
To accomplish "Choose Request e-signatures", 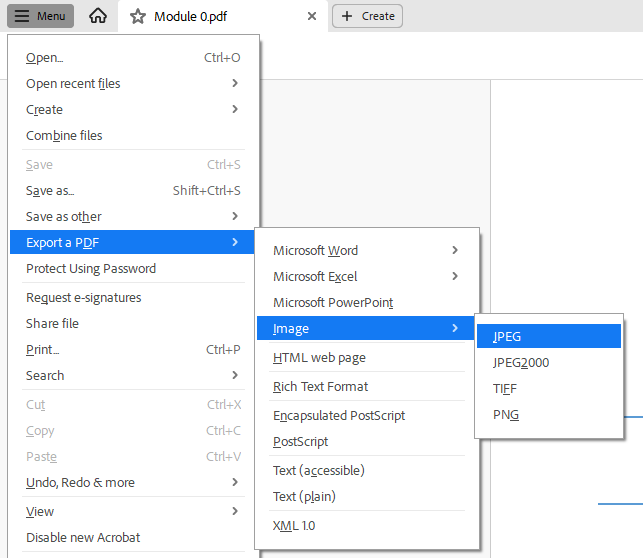I will pyautogui.click(x=133, y=298).
